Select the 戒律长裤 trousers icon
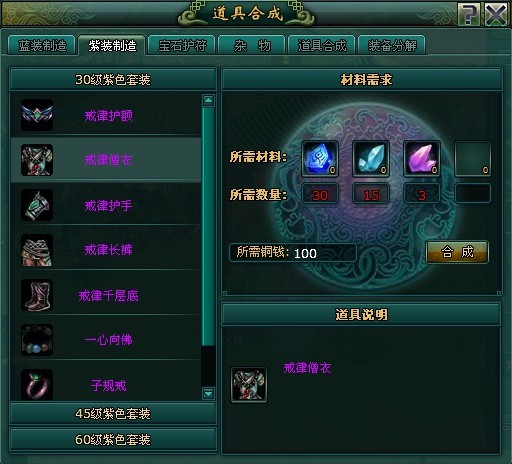 37,250
